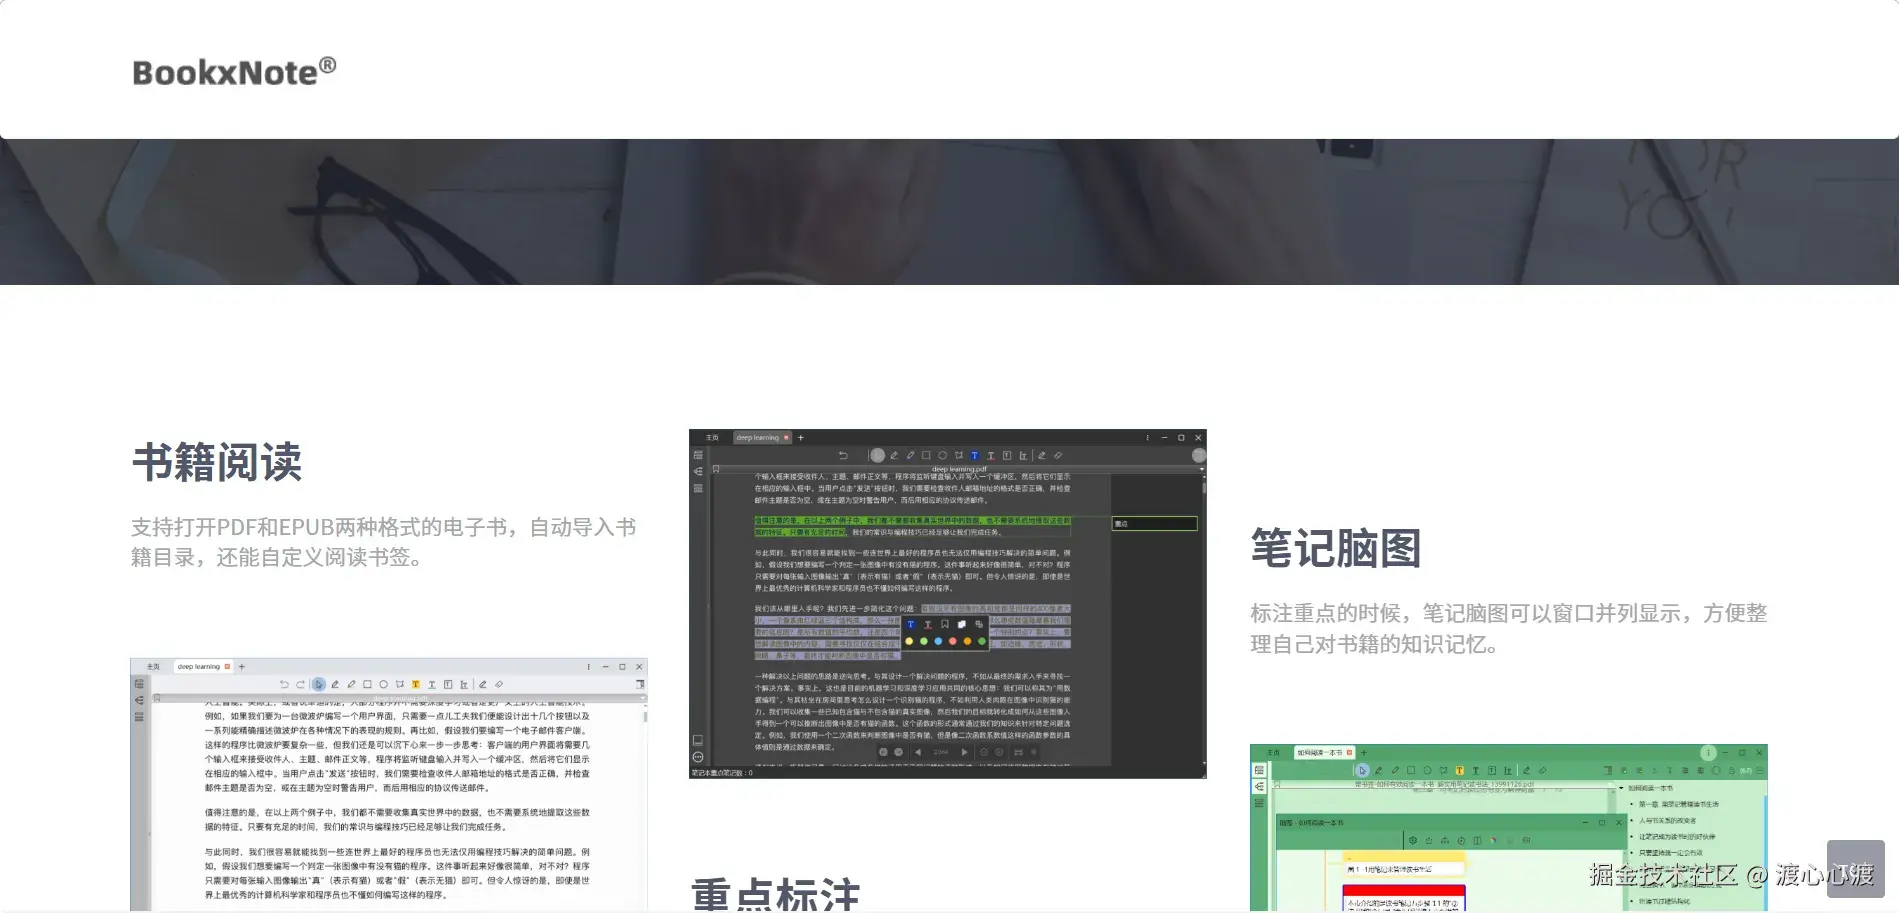This screenshot has width=1899, height=913.
Task: Select the rectangle tool in the dark-theme toolbar
Action: click(x=926, y=456)
